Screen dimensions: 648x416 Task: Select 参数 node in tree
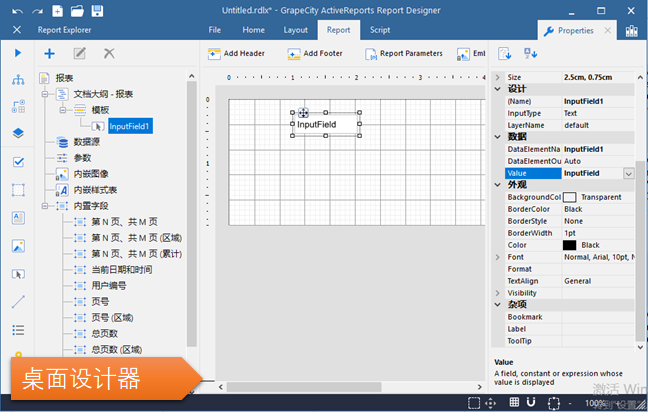82,158
